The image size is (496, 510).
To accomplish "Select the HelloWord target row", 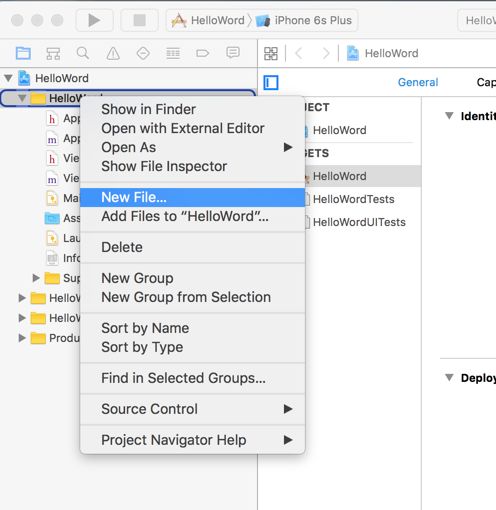I will 363,176.
